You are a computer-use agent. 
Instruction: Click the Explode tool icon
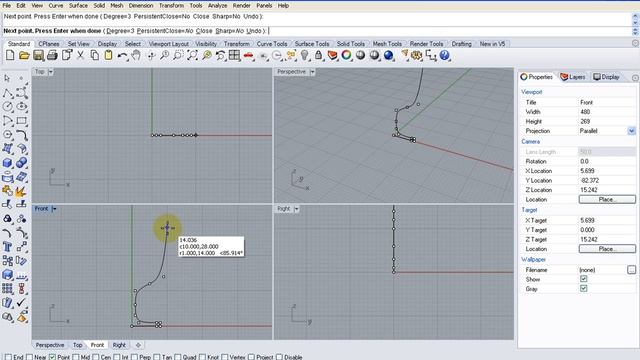pos(22,191)
